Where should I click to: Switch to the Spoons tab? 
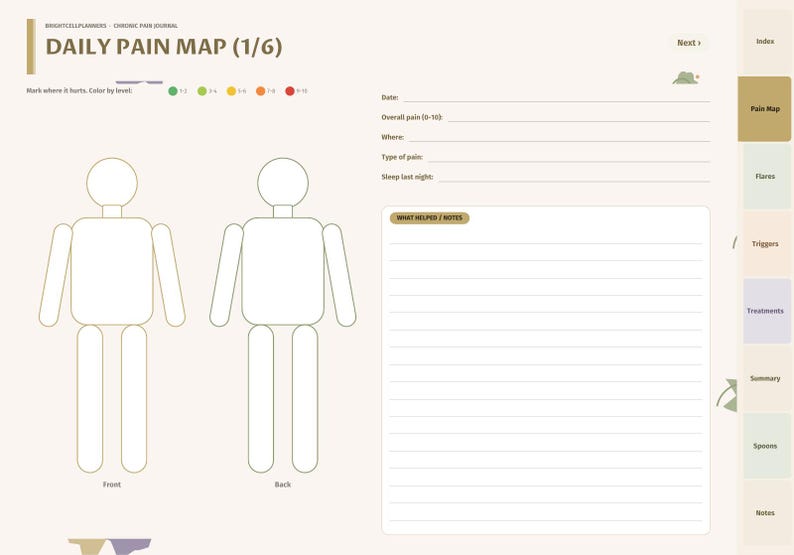pyautogui.click(x=765, y=446)
